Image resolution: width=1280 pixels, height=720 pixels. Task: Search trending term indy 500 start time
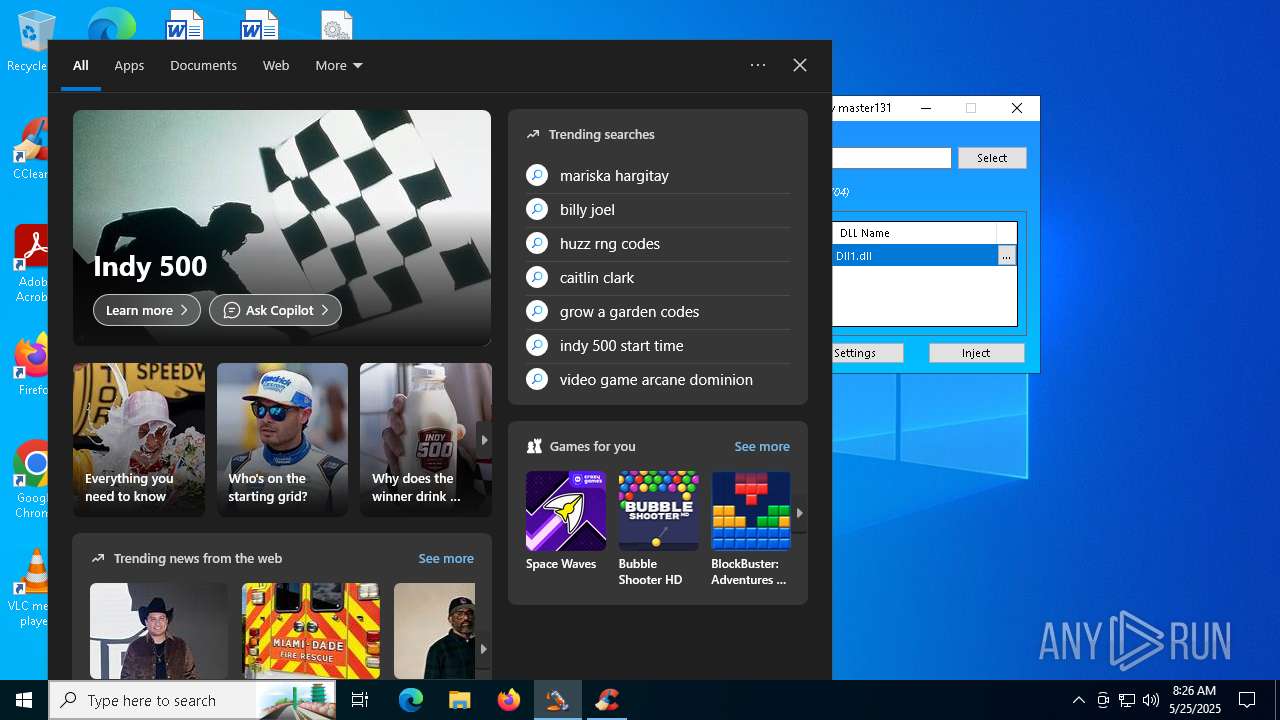pos(622,345)
